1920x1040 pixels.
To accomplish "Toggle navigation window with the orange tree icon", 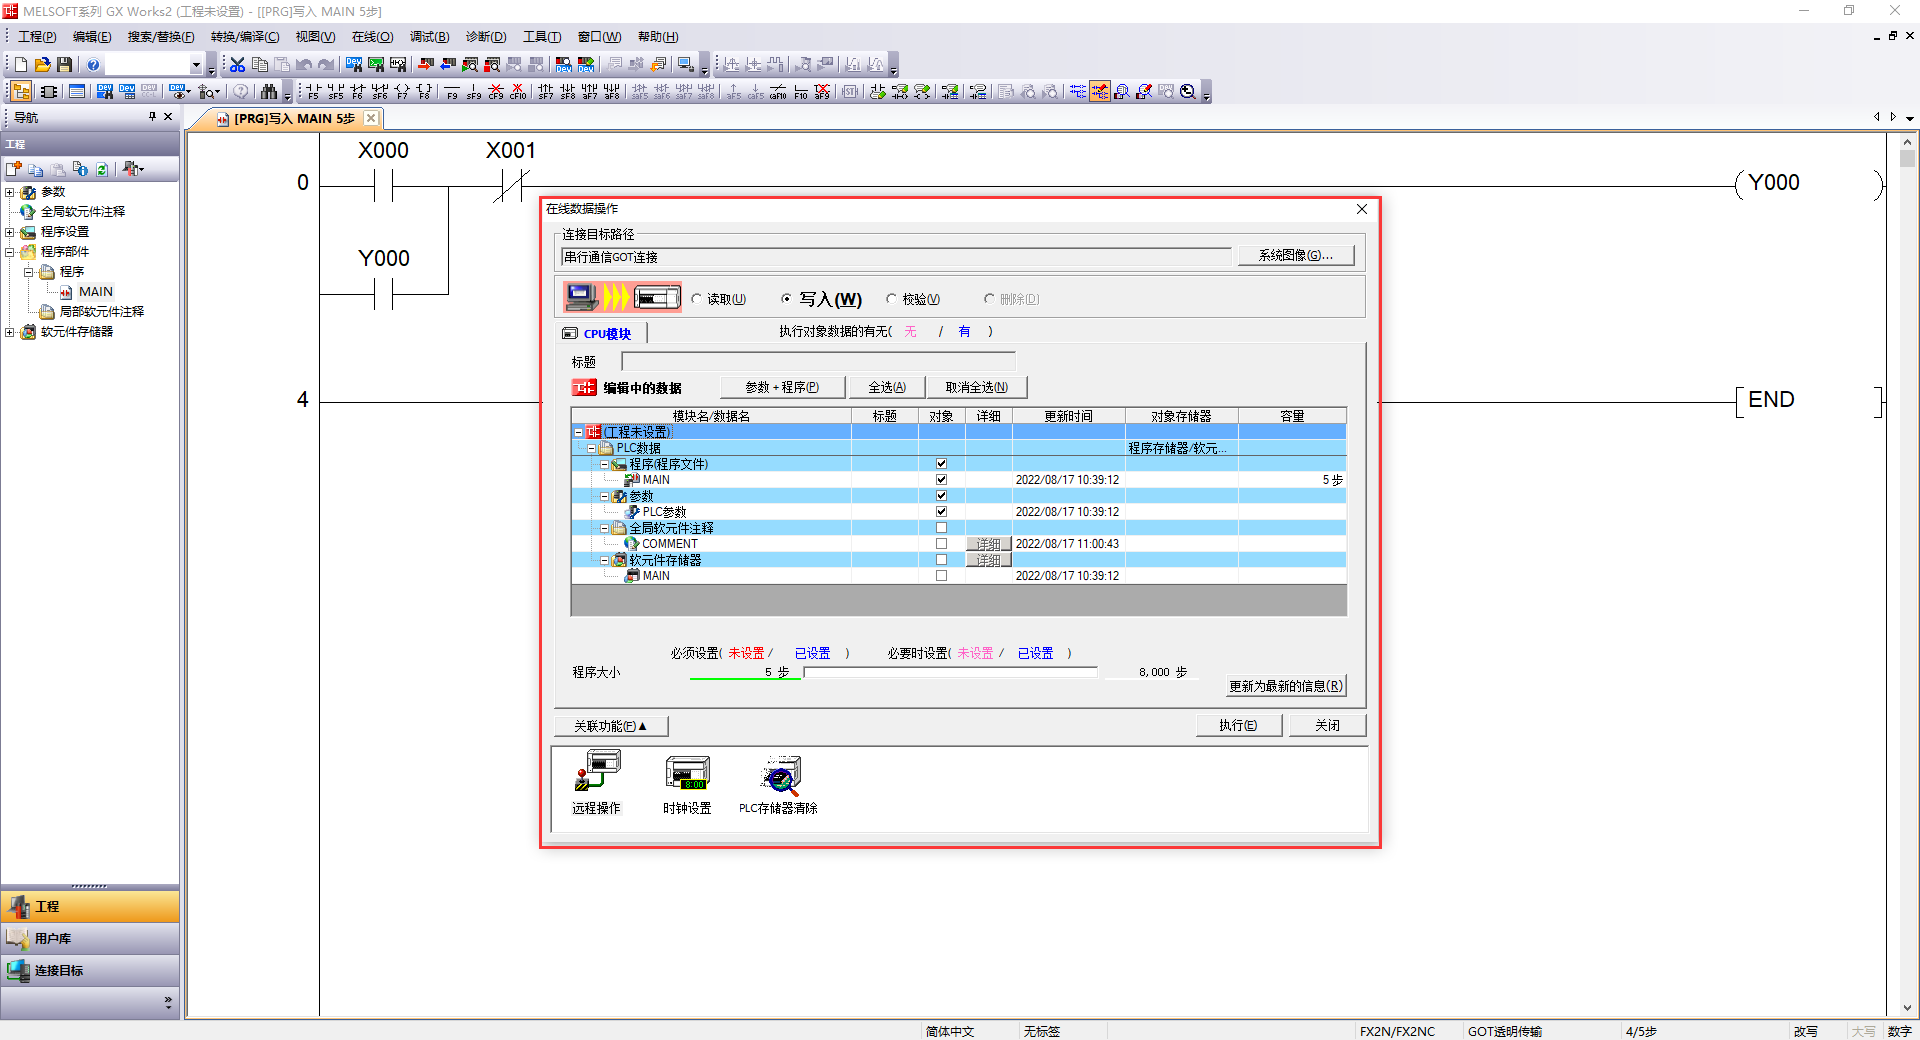I will click(x=21, y=92).
